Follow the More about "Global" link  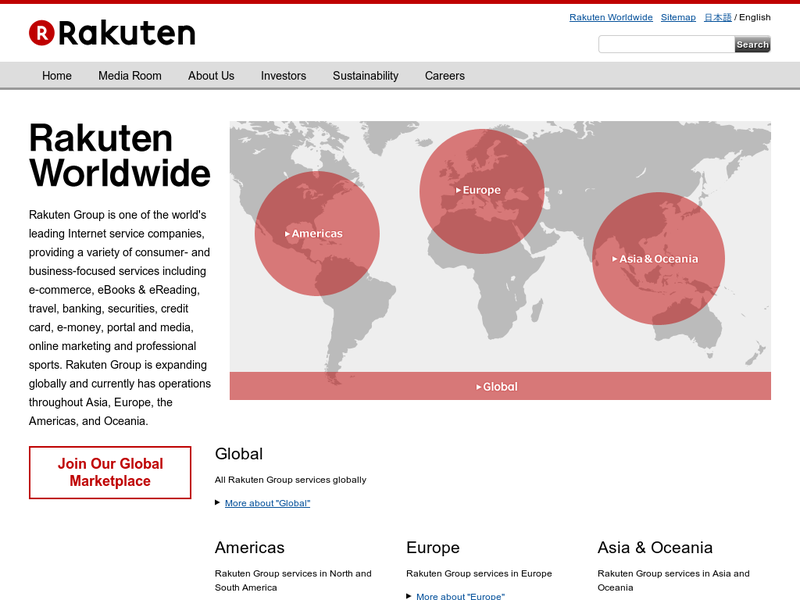[267, 503]
